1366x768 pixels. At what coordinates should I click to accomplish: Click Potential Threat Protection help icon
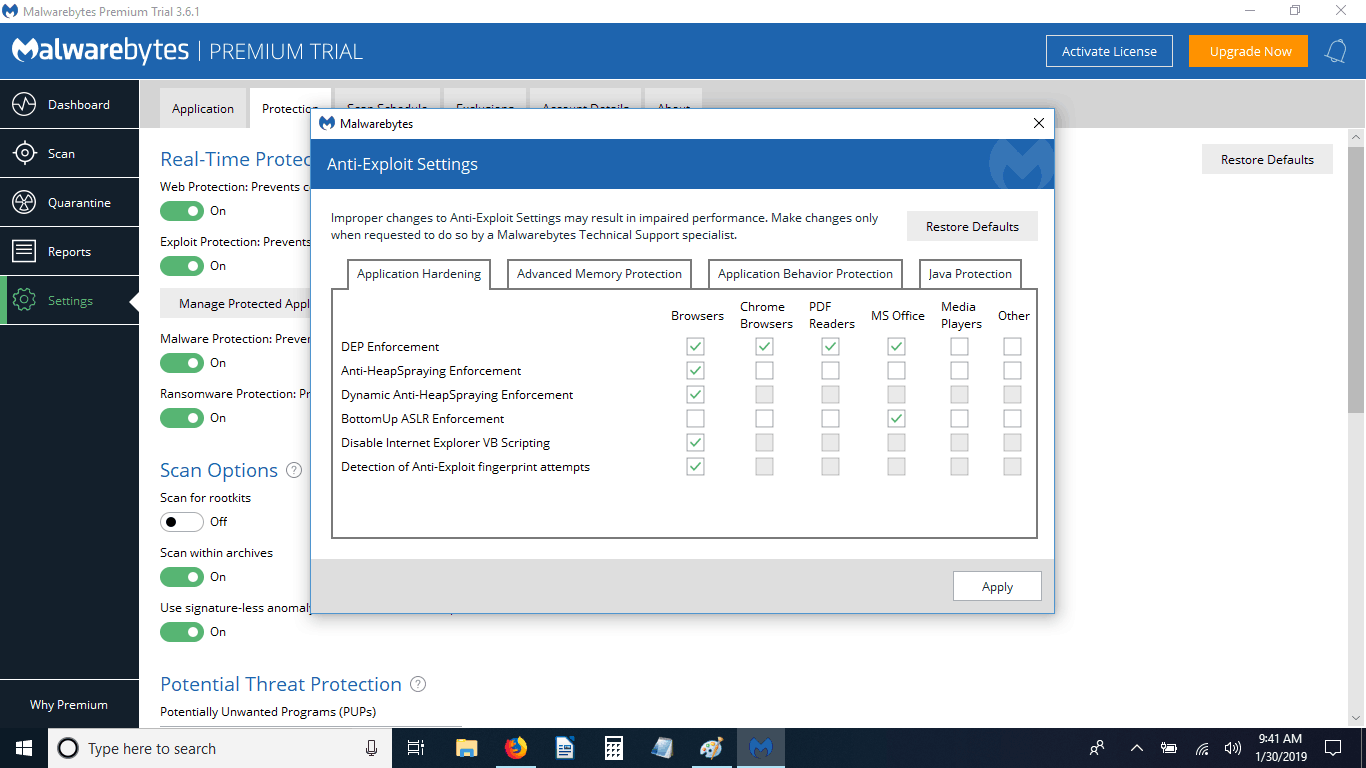(418, 684)
